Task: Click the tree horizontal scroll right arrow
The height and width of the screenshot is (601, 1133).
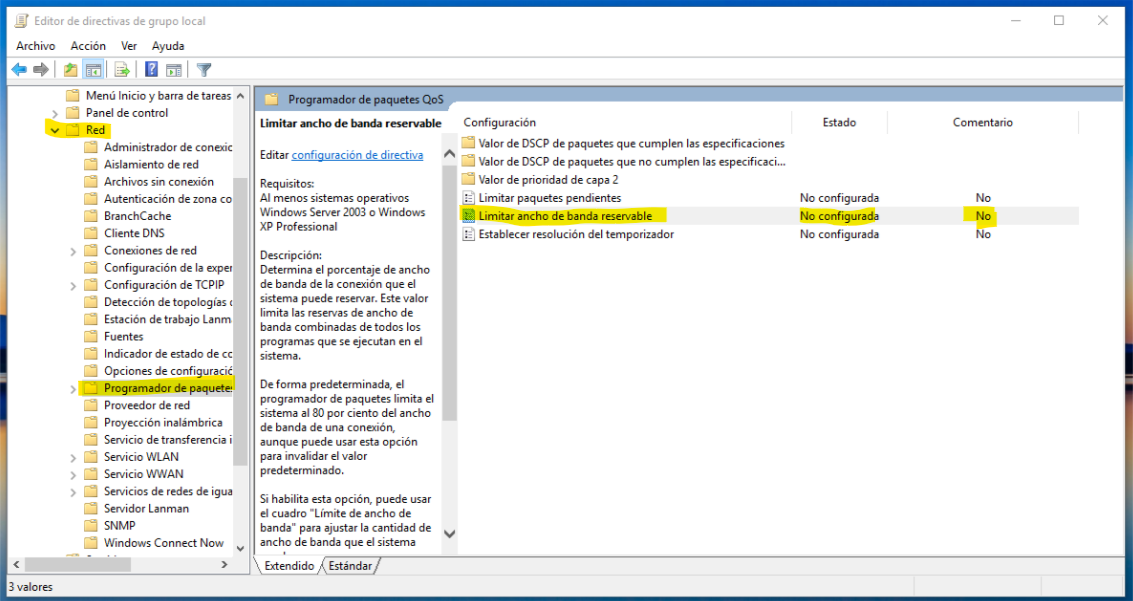Action: click(224, 564)
